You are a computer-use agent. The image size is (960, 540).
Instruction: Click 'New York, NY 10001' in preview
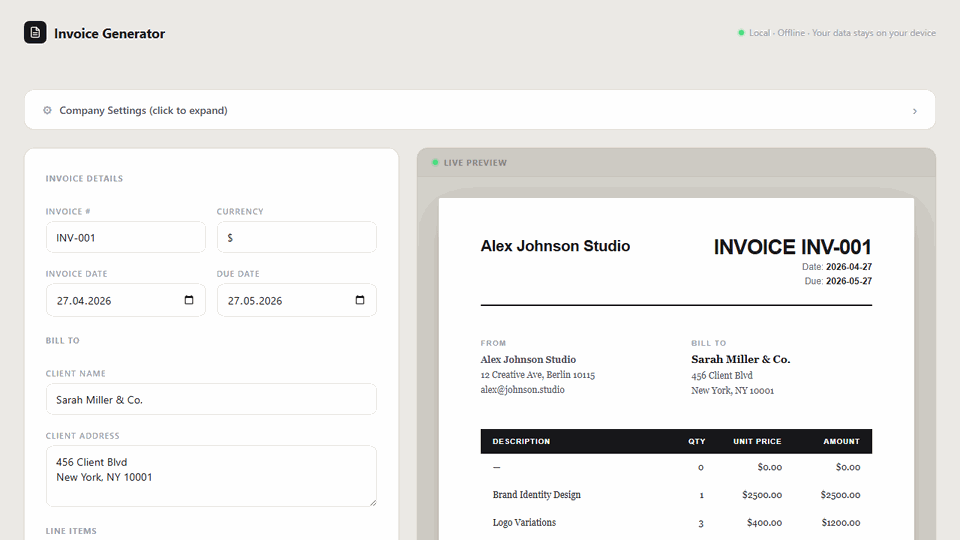pos(732,391)
